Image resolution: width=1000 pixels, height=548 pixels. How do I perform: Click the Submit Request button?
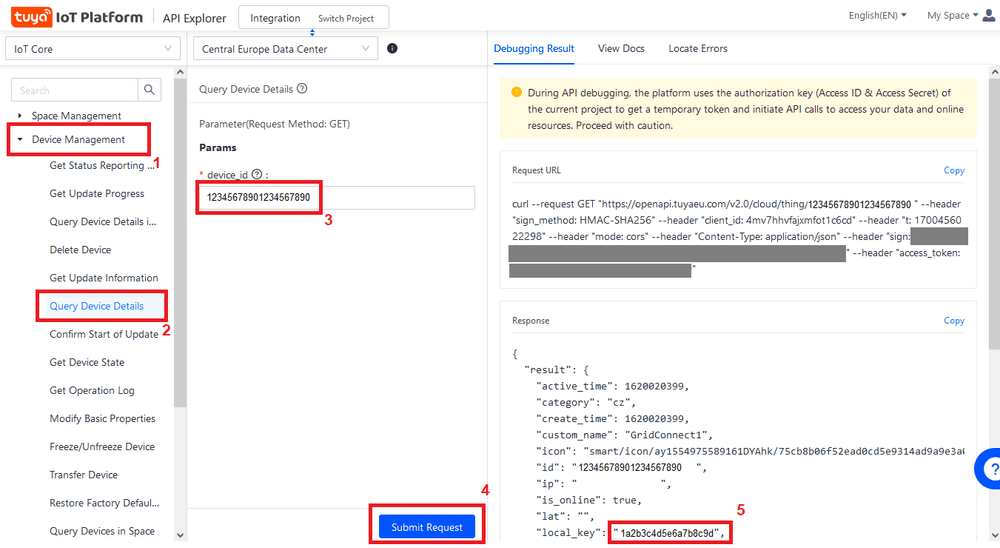pyautogui.click(x=427, y=527)
